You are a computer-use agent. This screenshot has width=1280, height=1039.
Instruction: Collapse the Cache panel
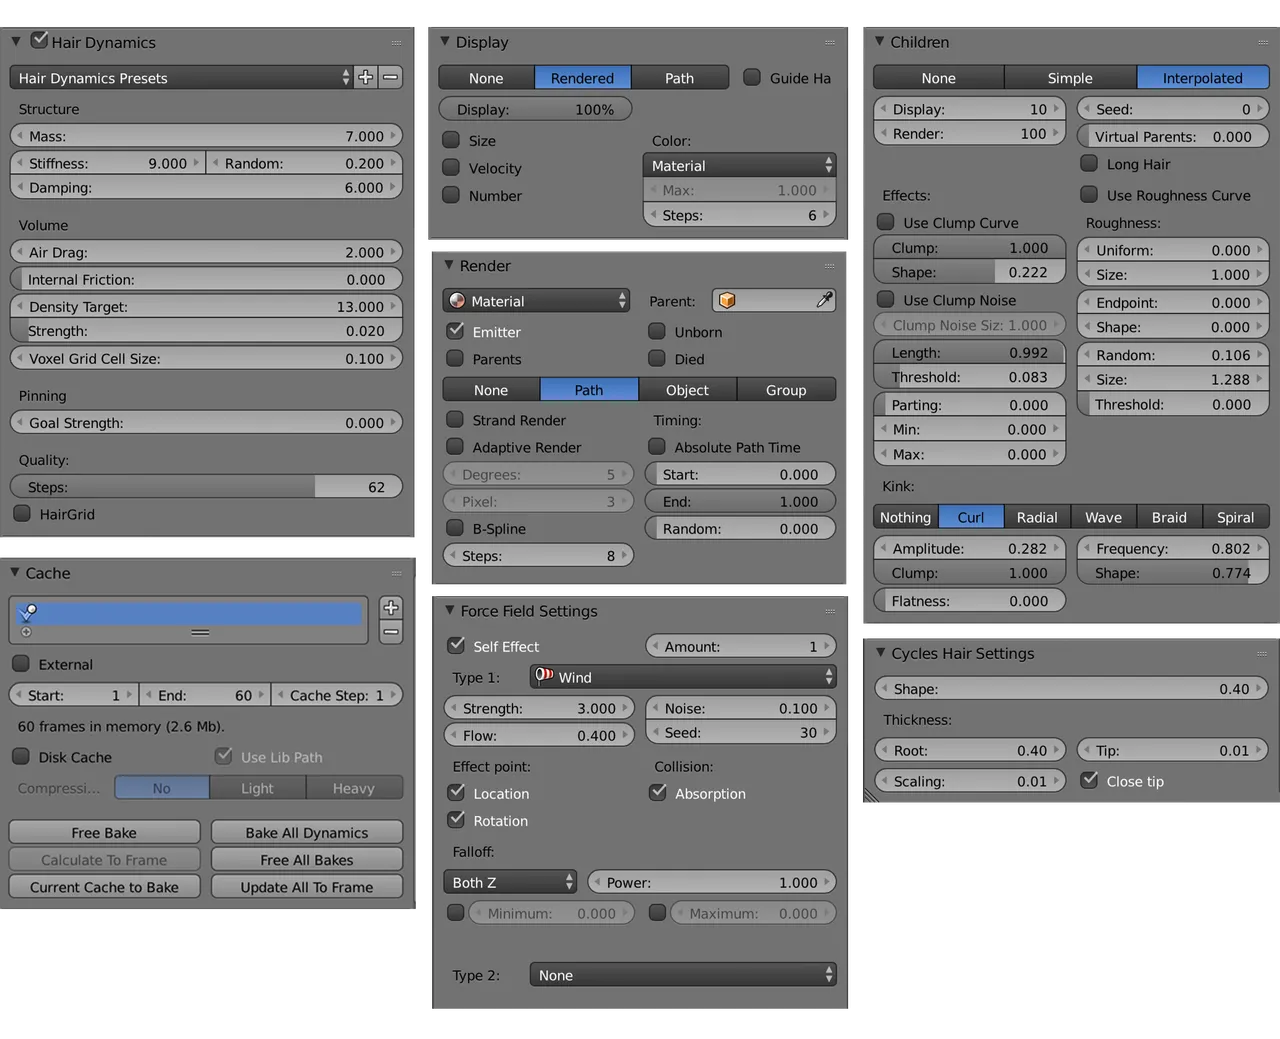(15, 573)
